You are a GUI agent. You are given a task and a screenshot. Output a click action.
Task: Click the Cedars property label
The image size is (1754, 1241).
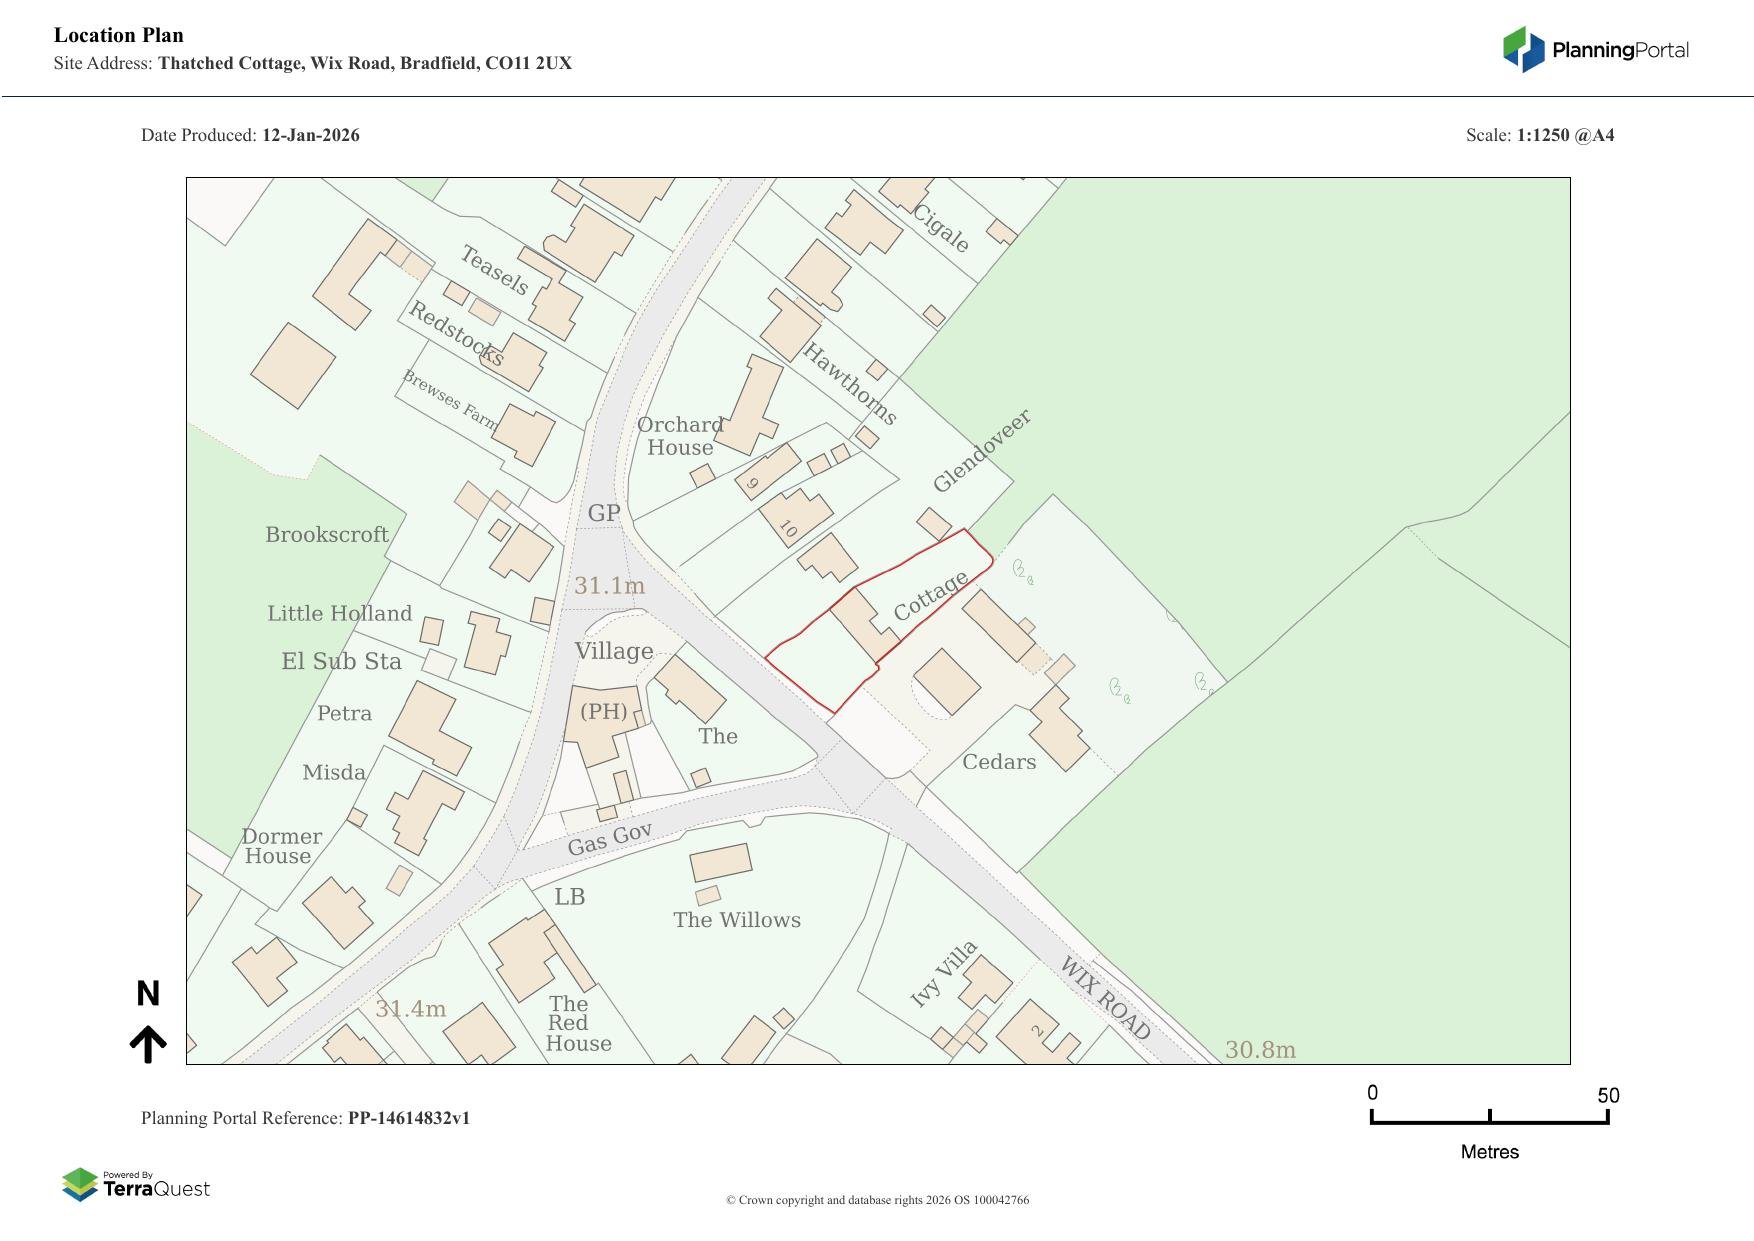[999, 762]
